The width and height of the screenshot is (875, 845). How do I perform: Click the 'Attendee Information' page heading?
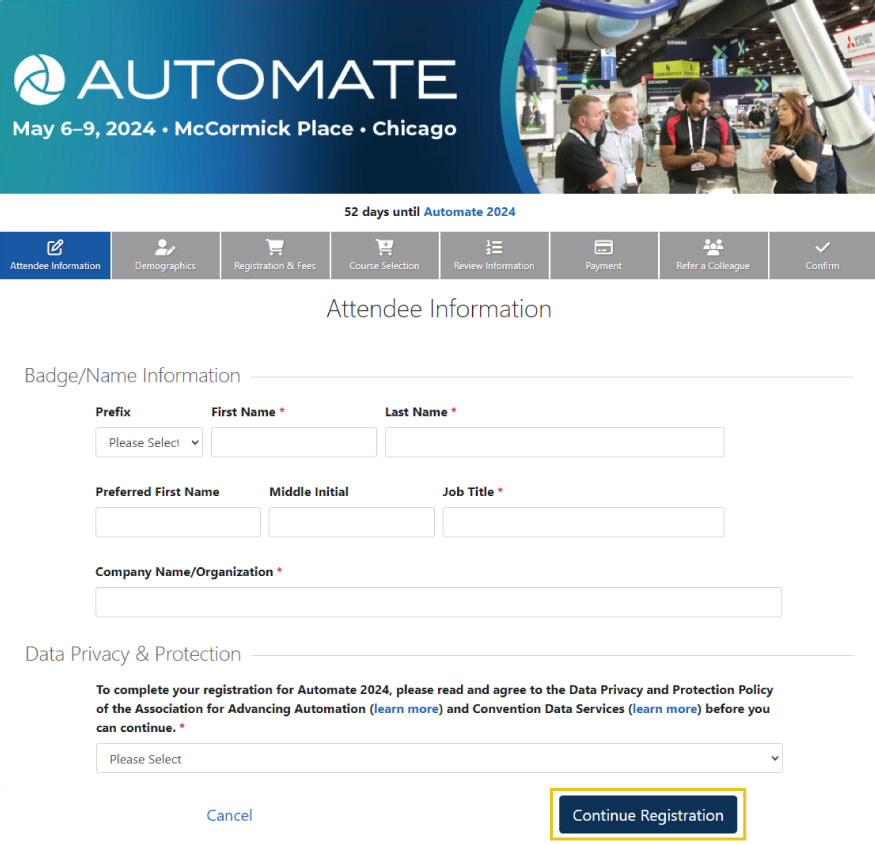[x=439, y=309]
